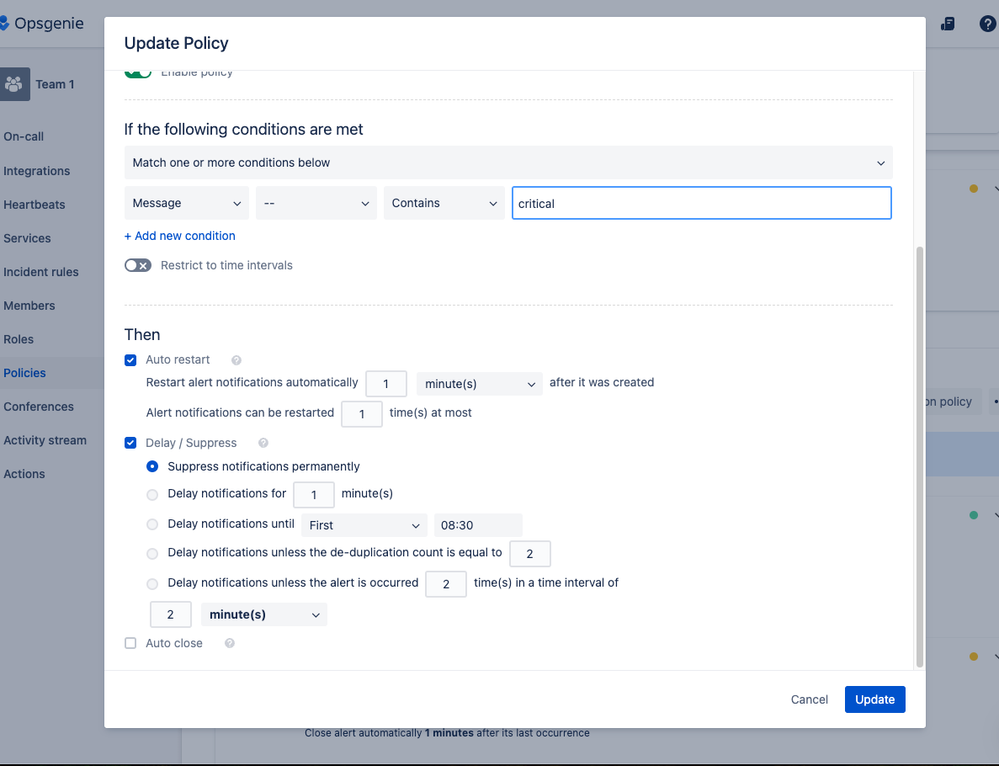The height and width of the screenshot is (766, 999).
Task: Open Activity stream in sidebar
Action: coord(45,440)
